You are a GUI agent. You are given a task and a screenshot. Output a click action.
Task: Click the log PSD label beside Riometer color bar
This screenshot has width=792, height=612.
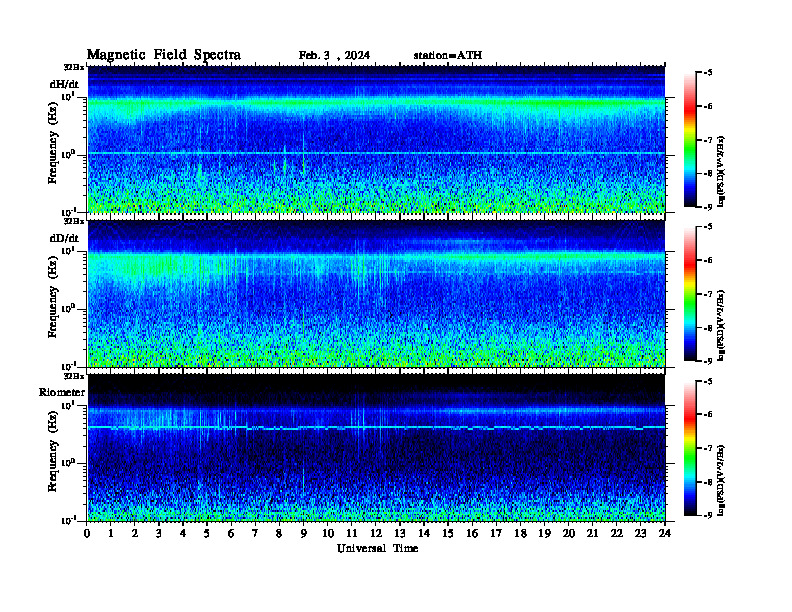click(721, 481)
